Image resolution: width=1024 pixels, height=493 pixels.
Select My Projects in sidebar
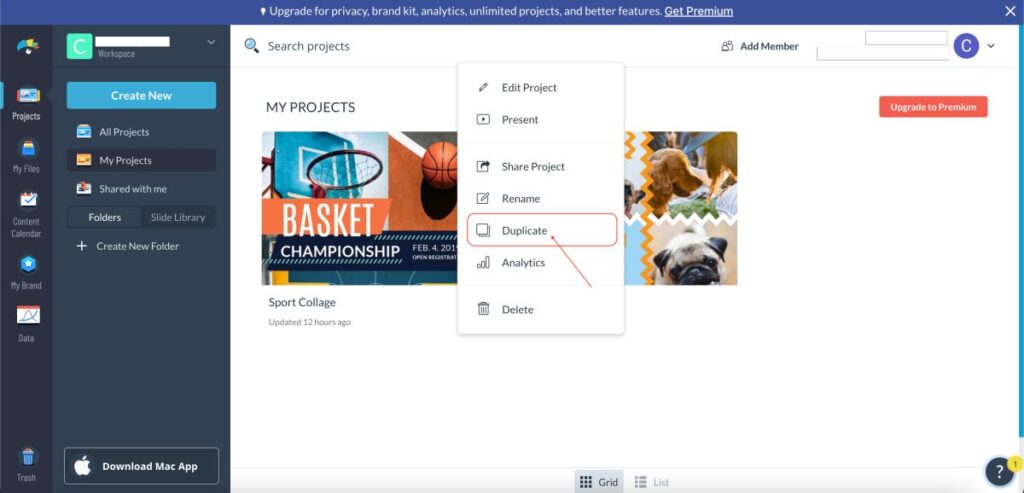[x=141, y=160]
